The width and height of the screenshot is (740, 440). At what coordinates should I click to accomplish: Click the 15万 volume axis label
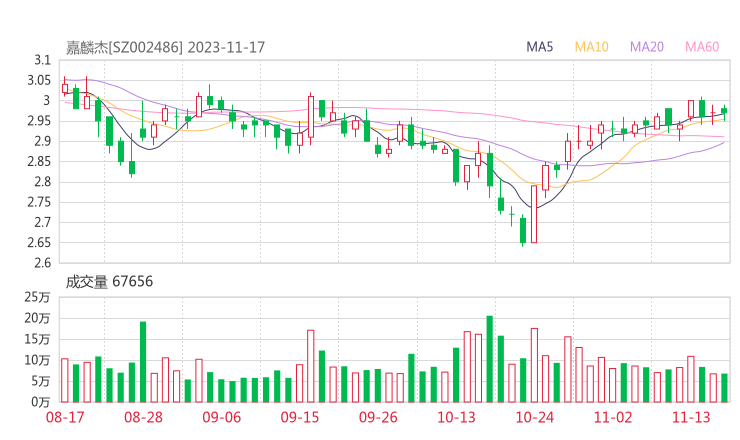[x=37, y=339]
